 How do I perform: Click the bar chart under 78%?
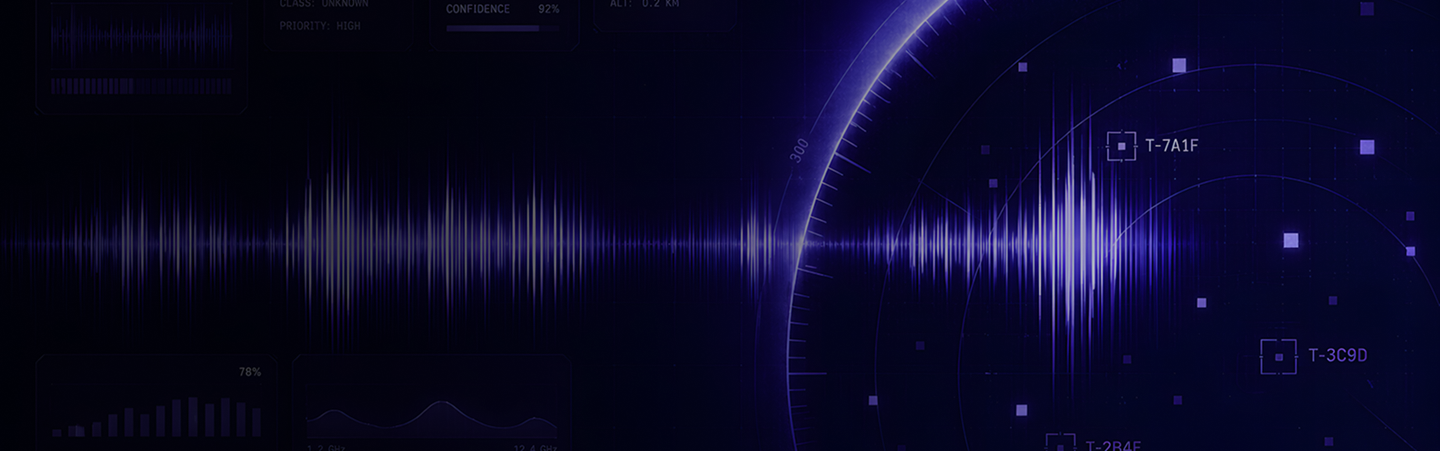click(x=157, y=417)
